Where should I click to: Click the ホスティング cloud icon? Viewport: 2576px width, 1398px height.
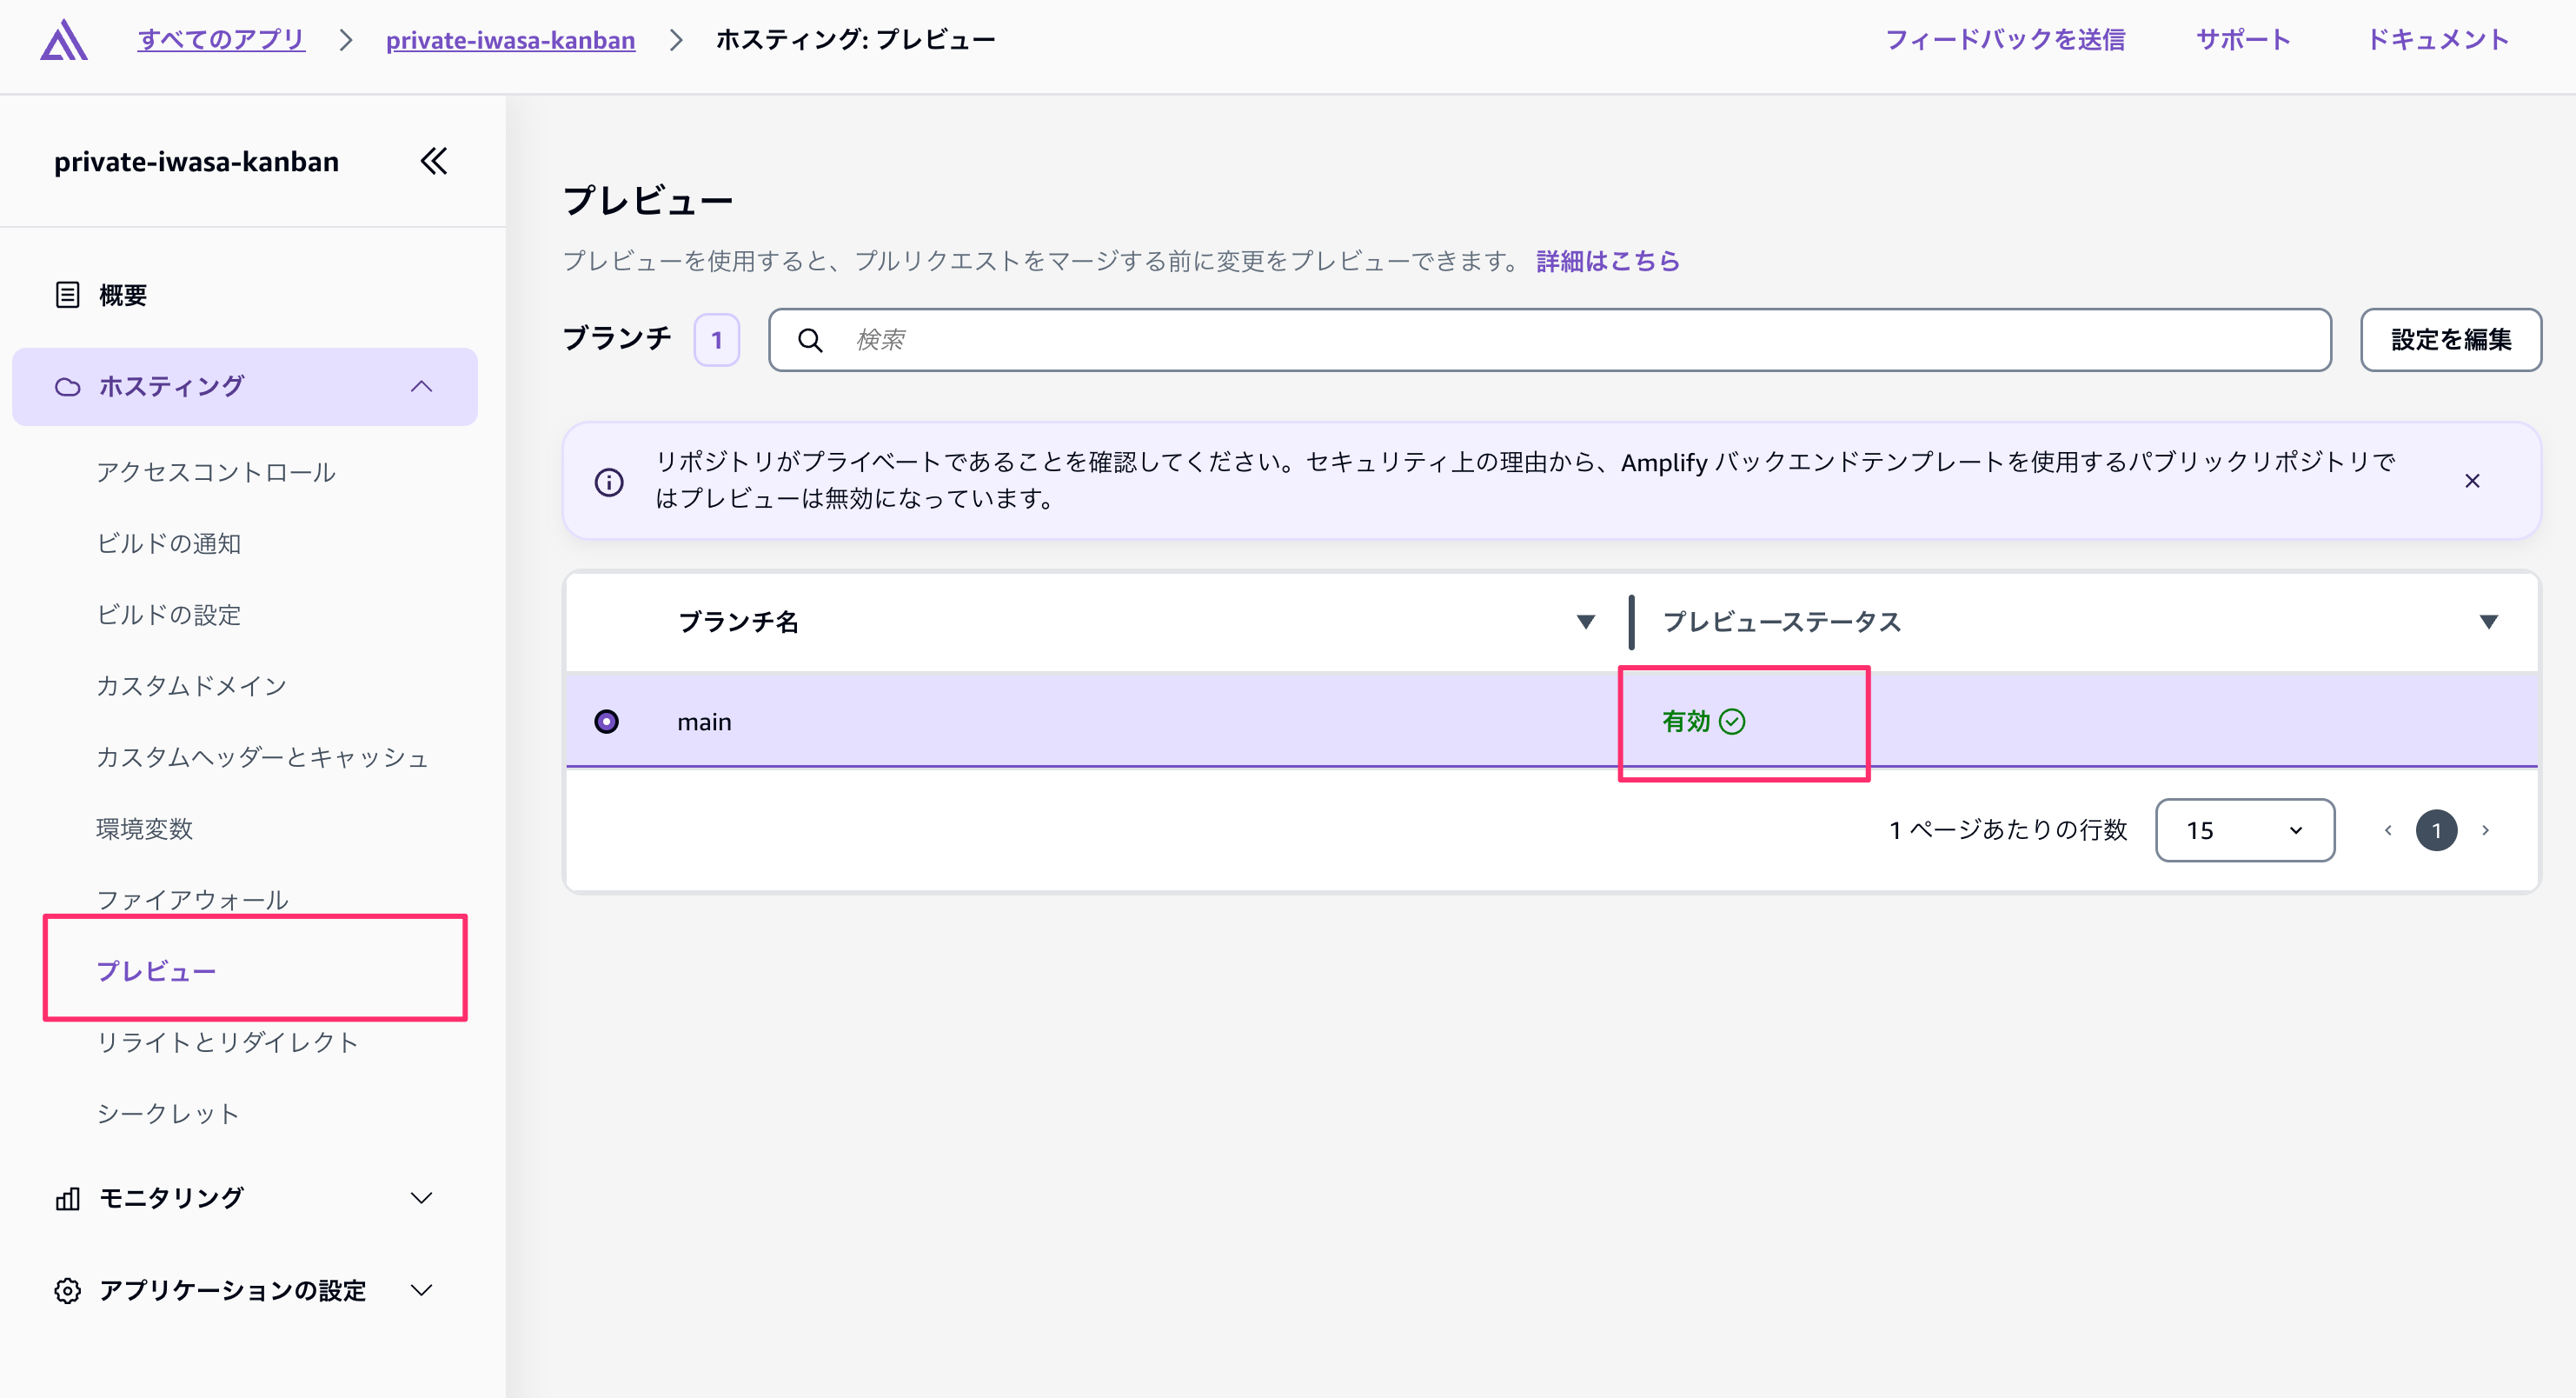(x=67, y=386)
